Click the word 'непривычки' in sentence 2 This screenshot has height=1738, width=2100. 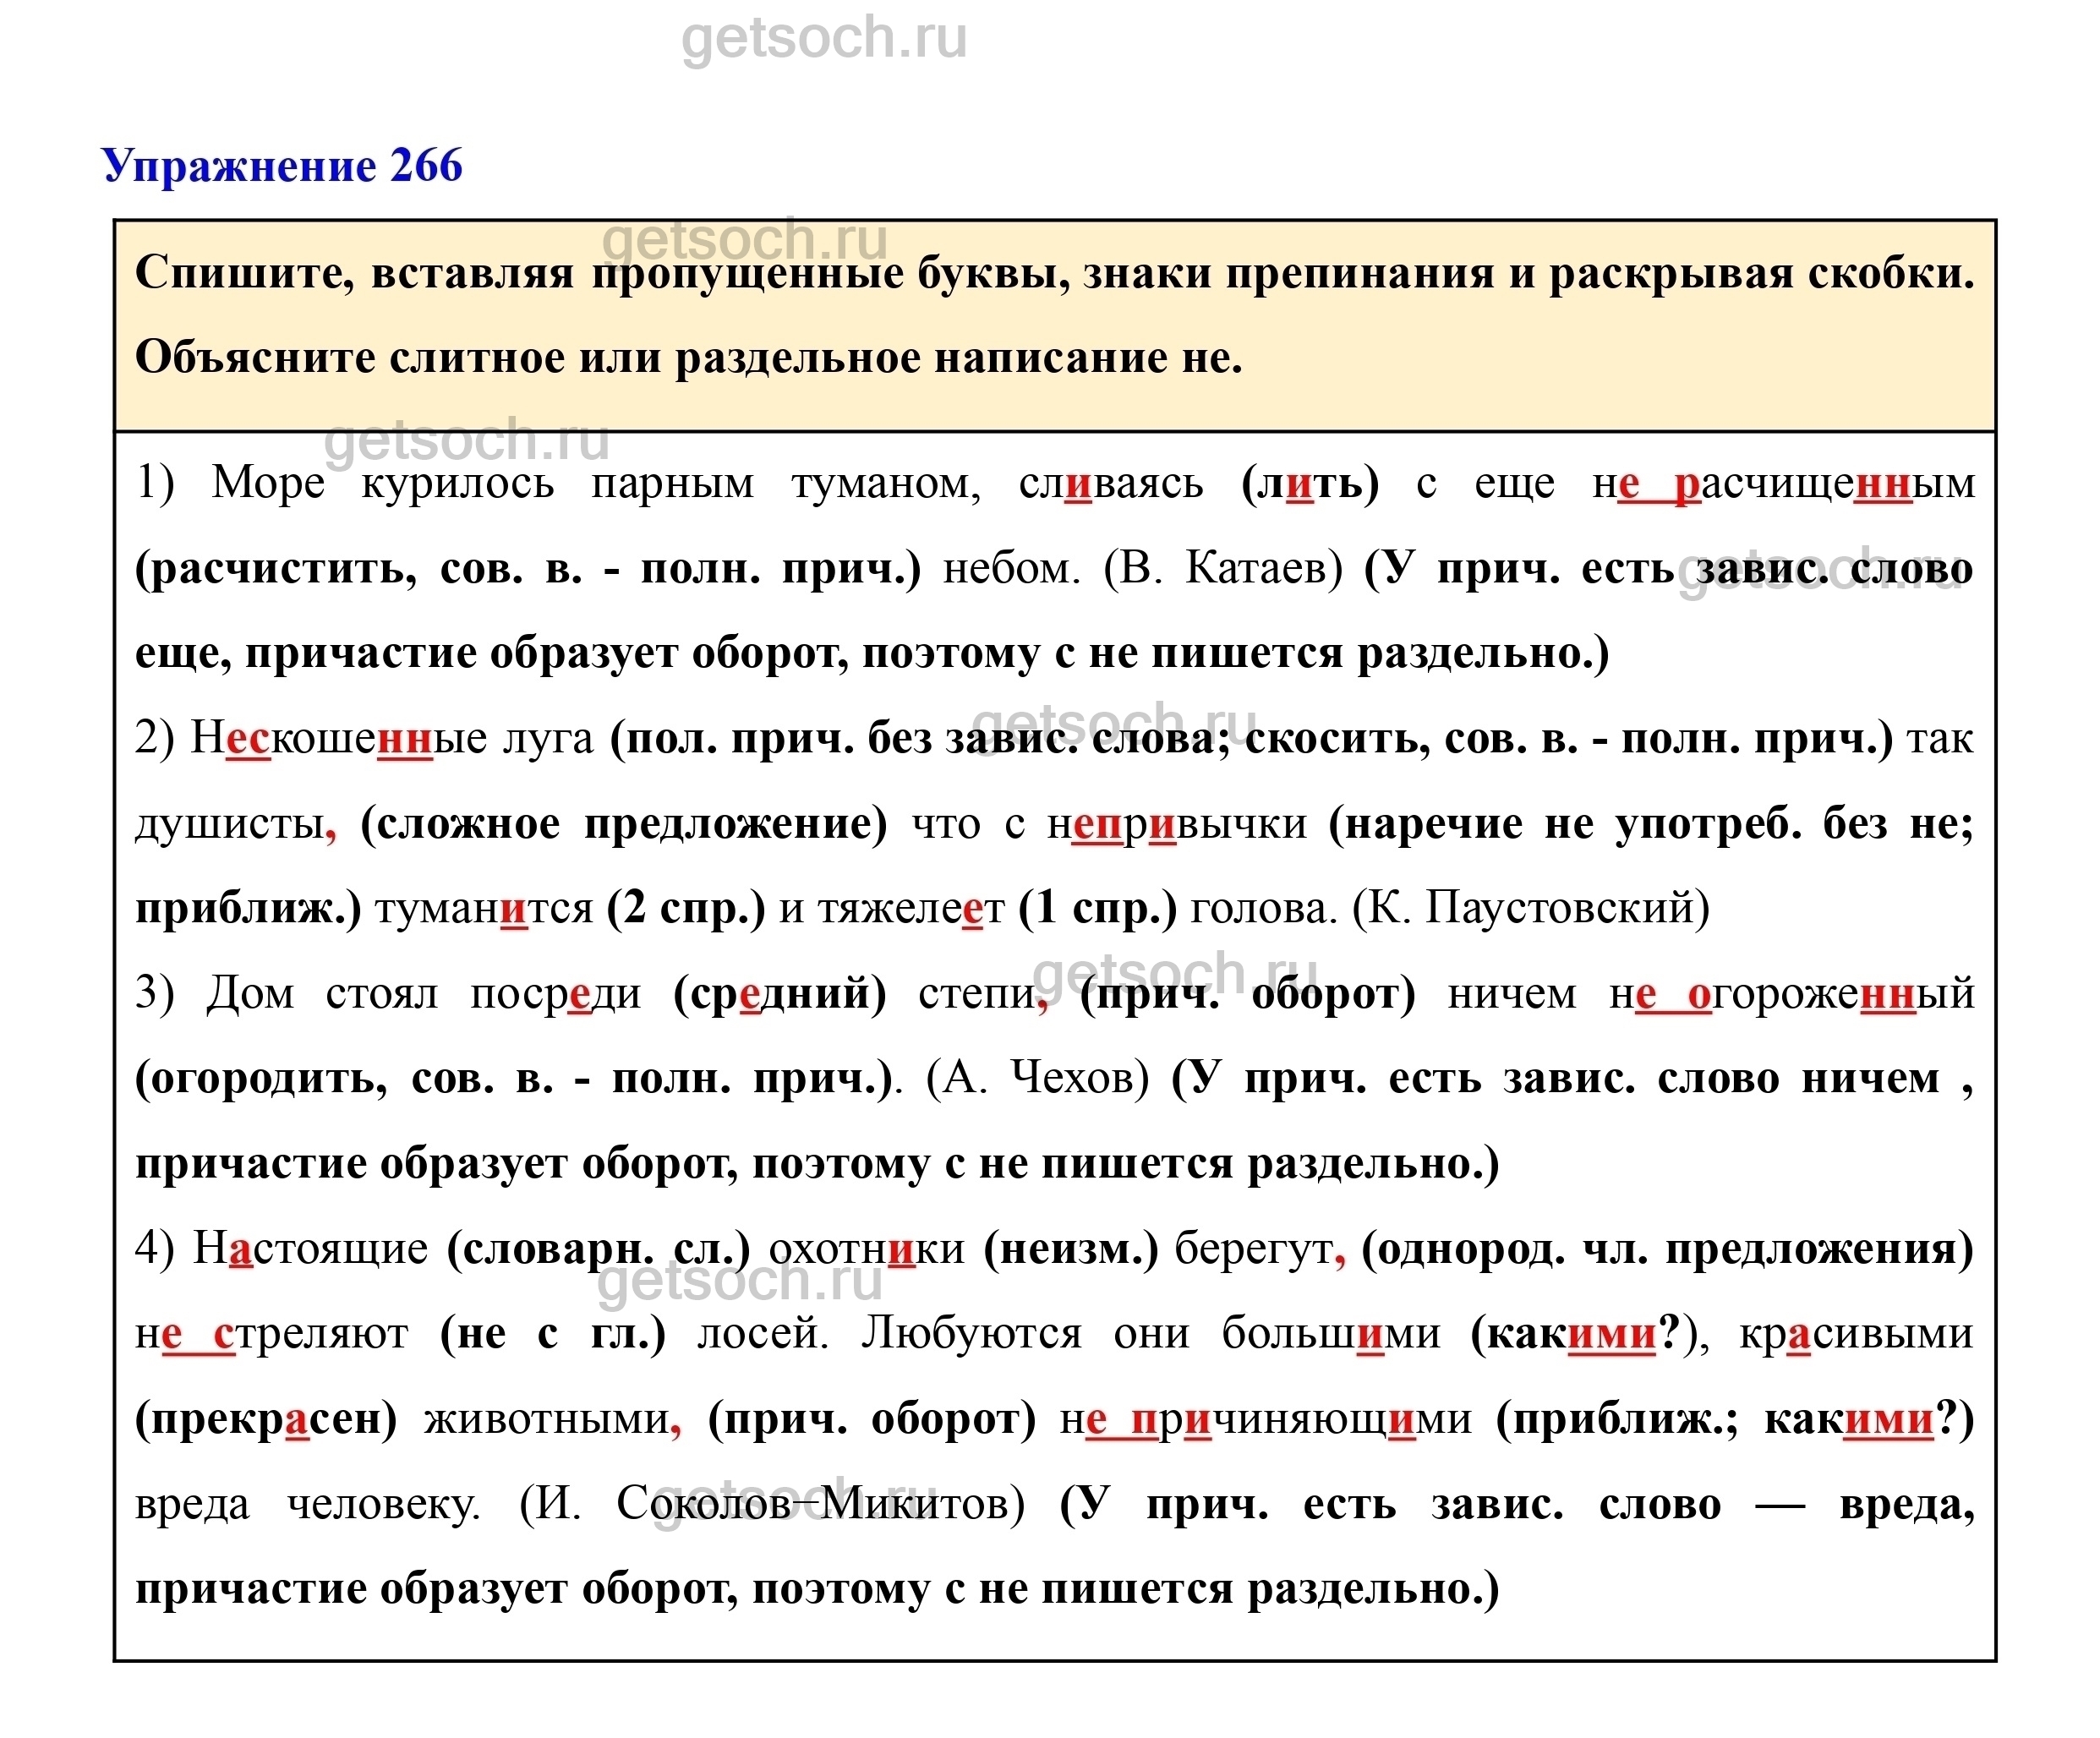tap(1176, 824)
